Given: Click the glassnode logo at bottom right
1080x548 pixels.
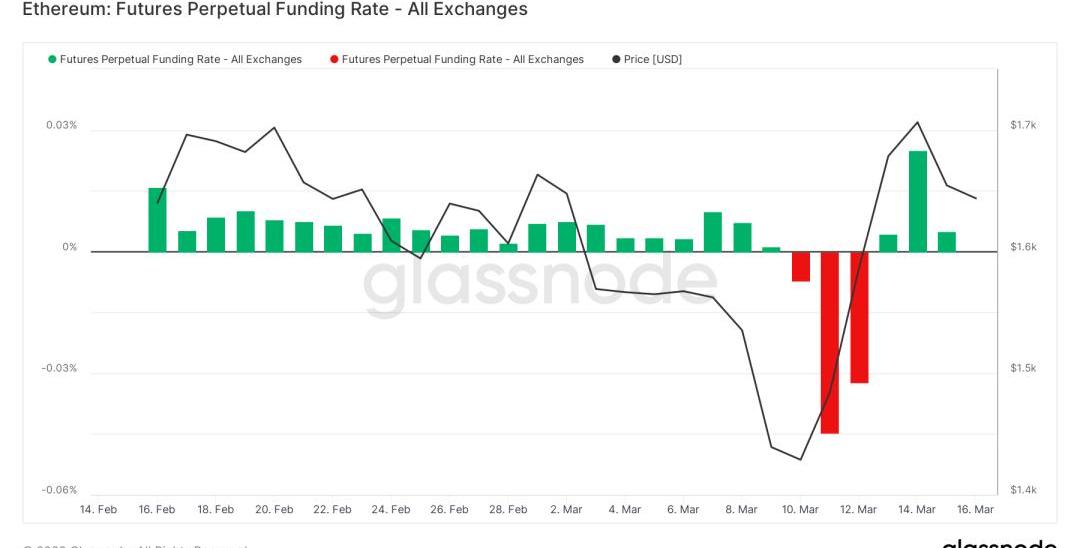Looking at the screenshot, I should click(x=998, y=542).
